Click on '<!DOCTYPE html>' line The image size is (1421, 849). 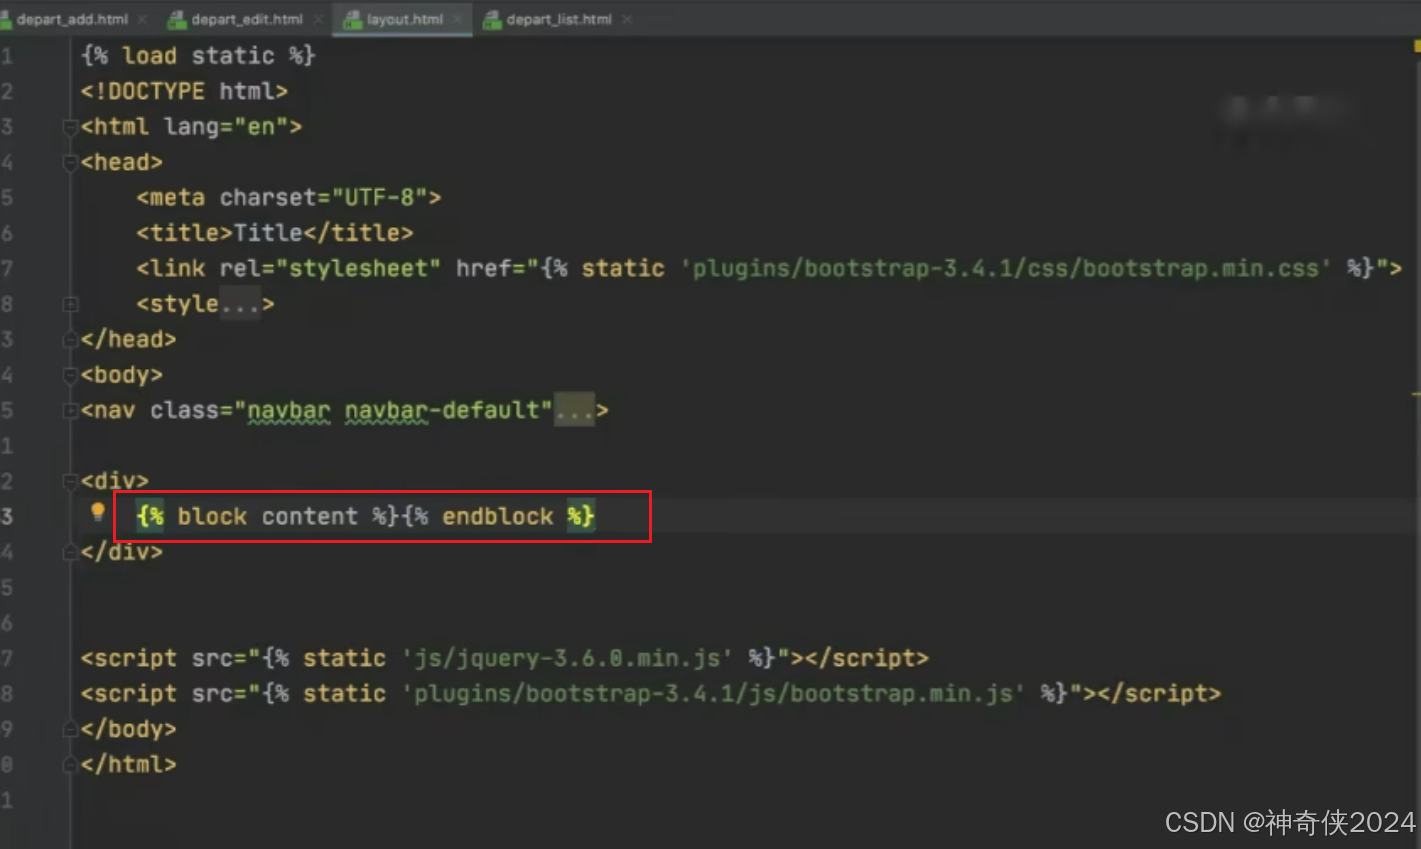click(184, 91)
